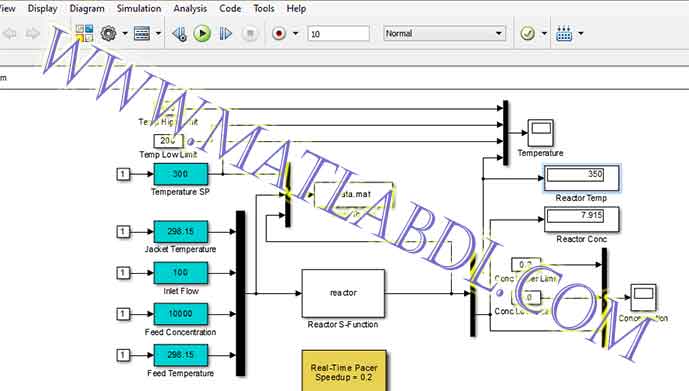Expand the record button dropdown arrow
The width and height of the screenshot is (689, 391).
tap(296, 33)
